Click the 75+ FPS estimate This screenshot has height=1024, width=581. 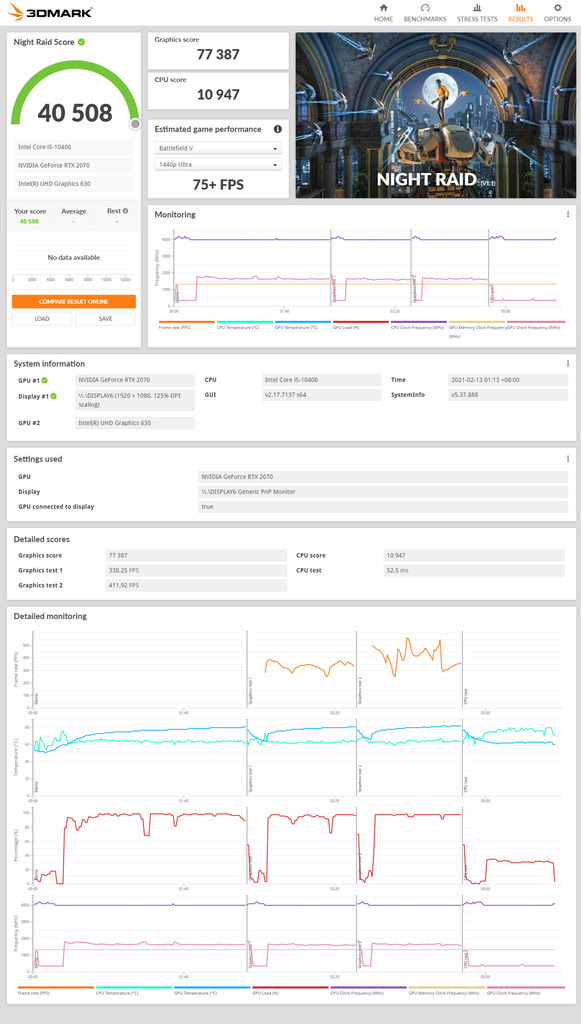point(218,185)
